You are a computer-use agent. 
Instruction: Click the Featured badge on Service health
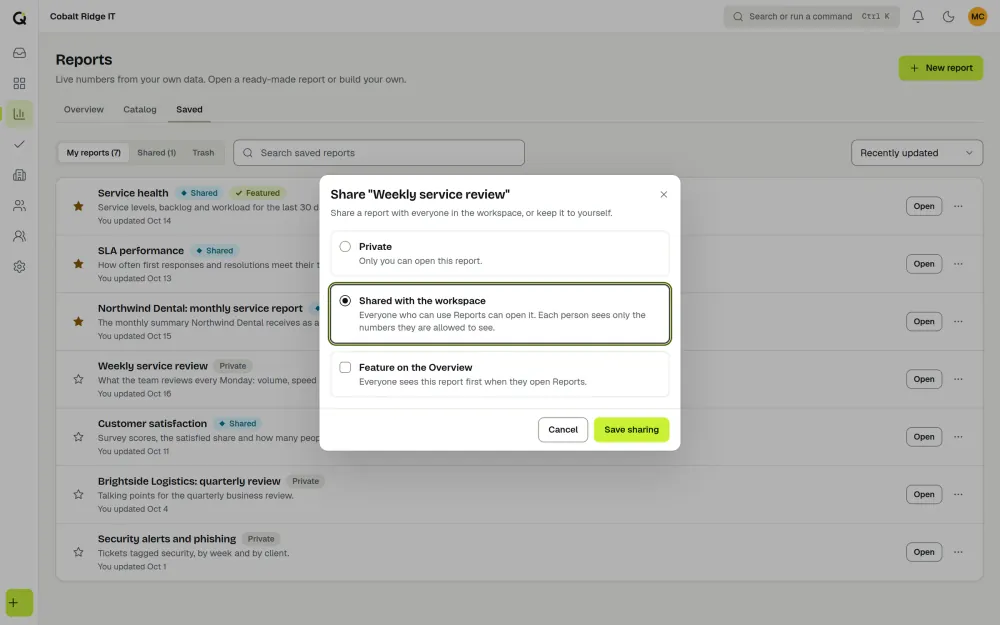tap(258, 193)
